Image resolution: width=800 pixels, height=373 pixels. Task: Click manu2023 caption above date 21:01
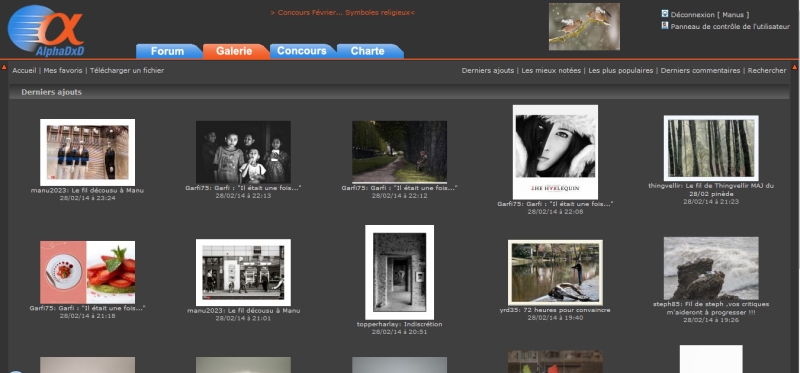point(243,311)
